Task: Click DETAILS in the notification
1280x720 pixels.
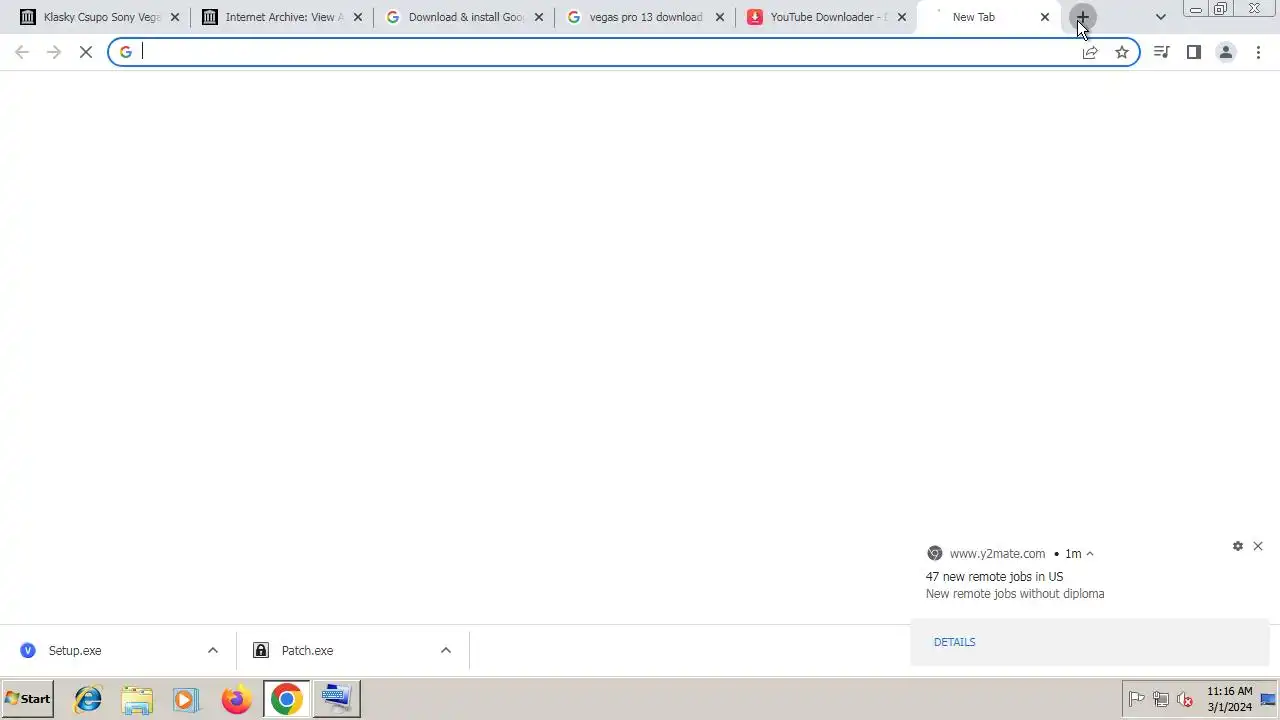Action: (954, 642)
